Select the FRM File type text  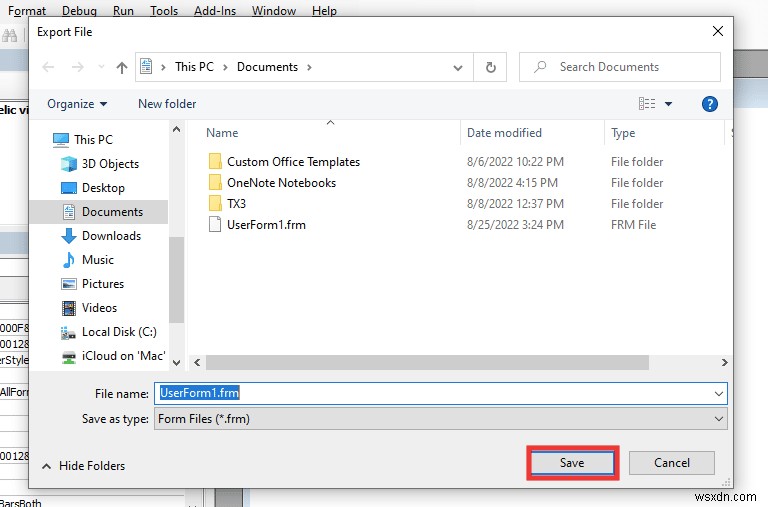(x=633, y=224)
